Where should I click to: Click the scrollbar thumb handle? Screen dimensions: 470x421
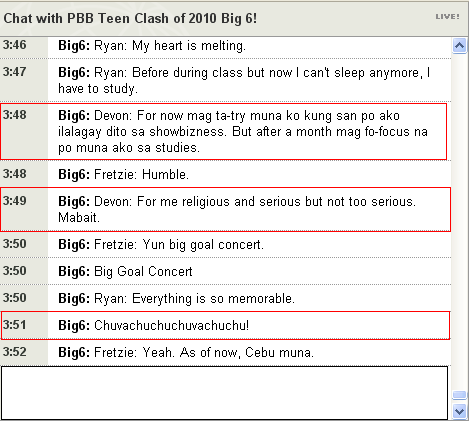coord(460,395)
